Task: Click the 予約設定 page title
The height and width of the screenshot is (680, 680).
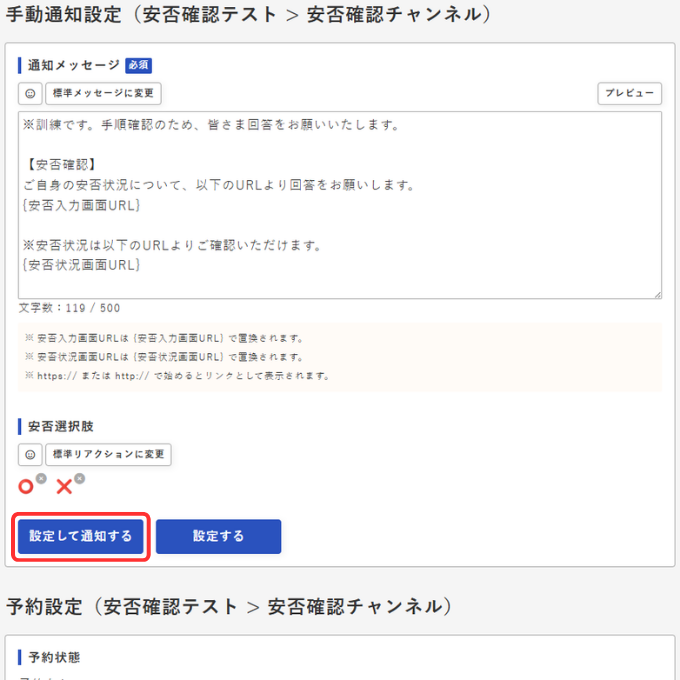Action: coord(229,606)
